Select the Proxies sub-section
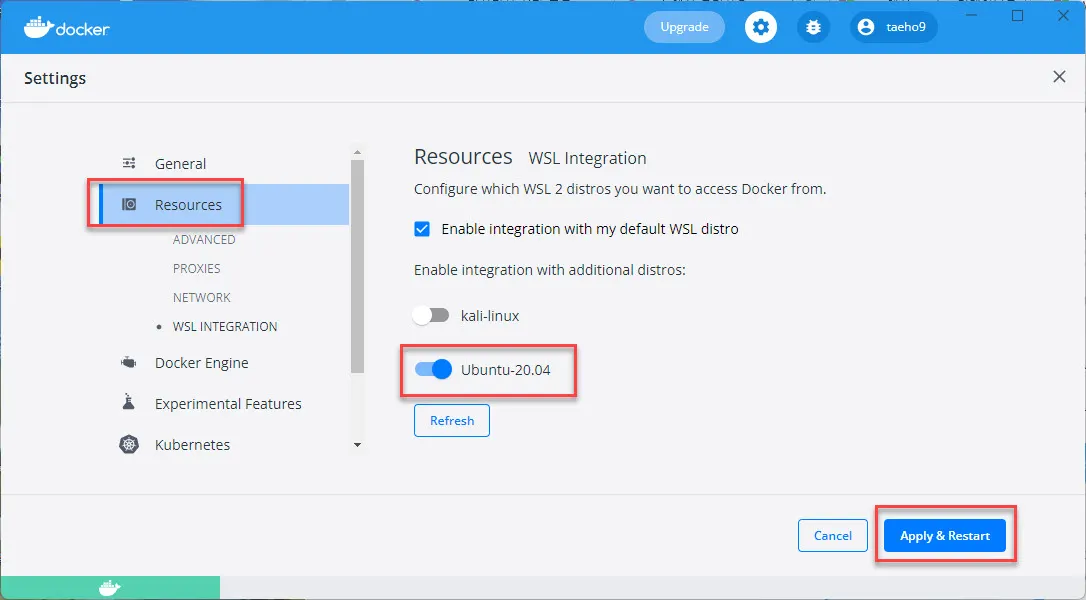This screenshot has height=600, width=1086. pyautogui.click(x=196, y=269)
